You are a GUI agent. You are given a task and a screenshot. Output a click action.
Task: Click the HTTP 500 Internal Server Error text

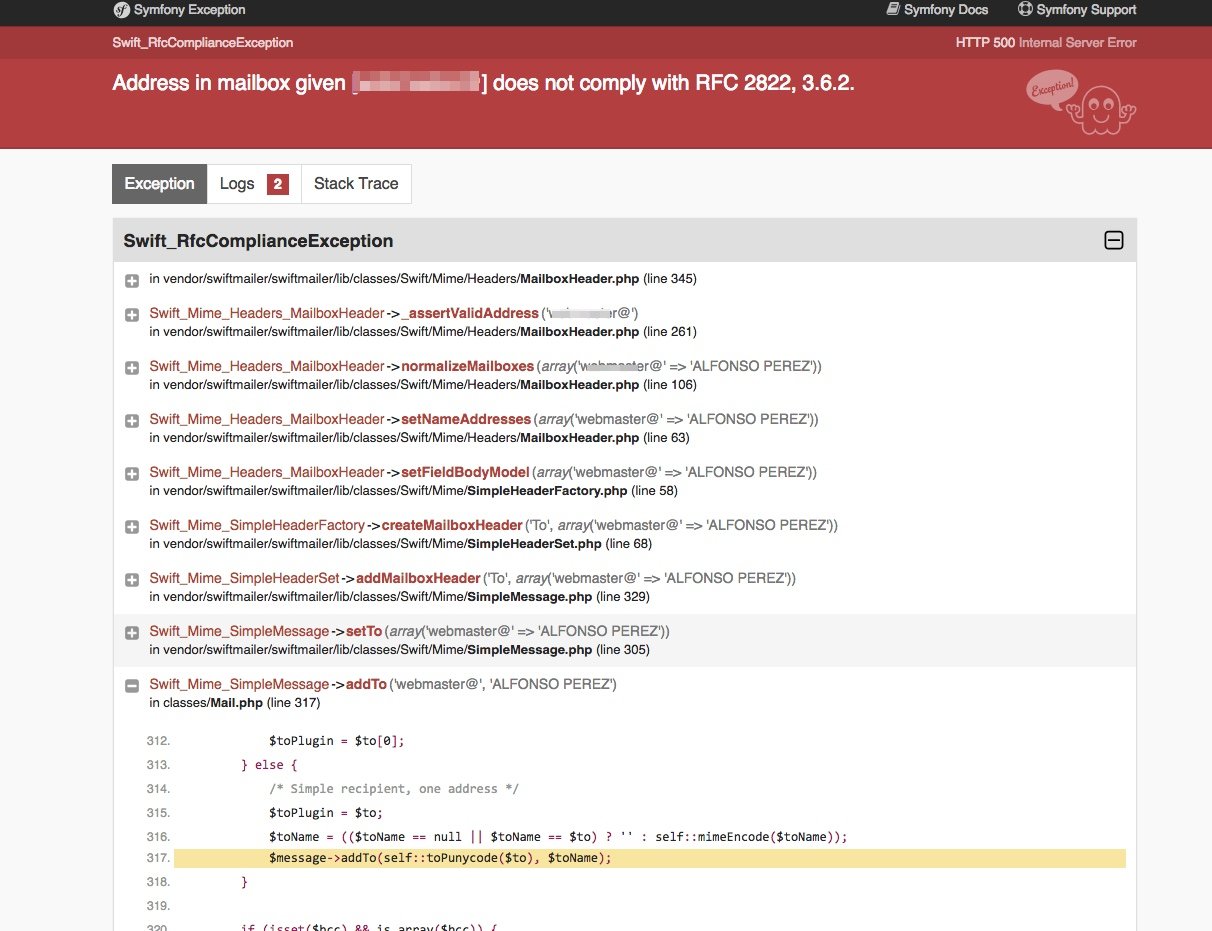point(1046,43)
